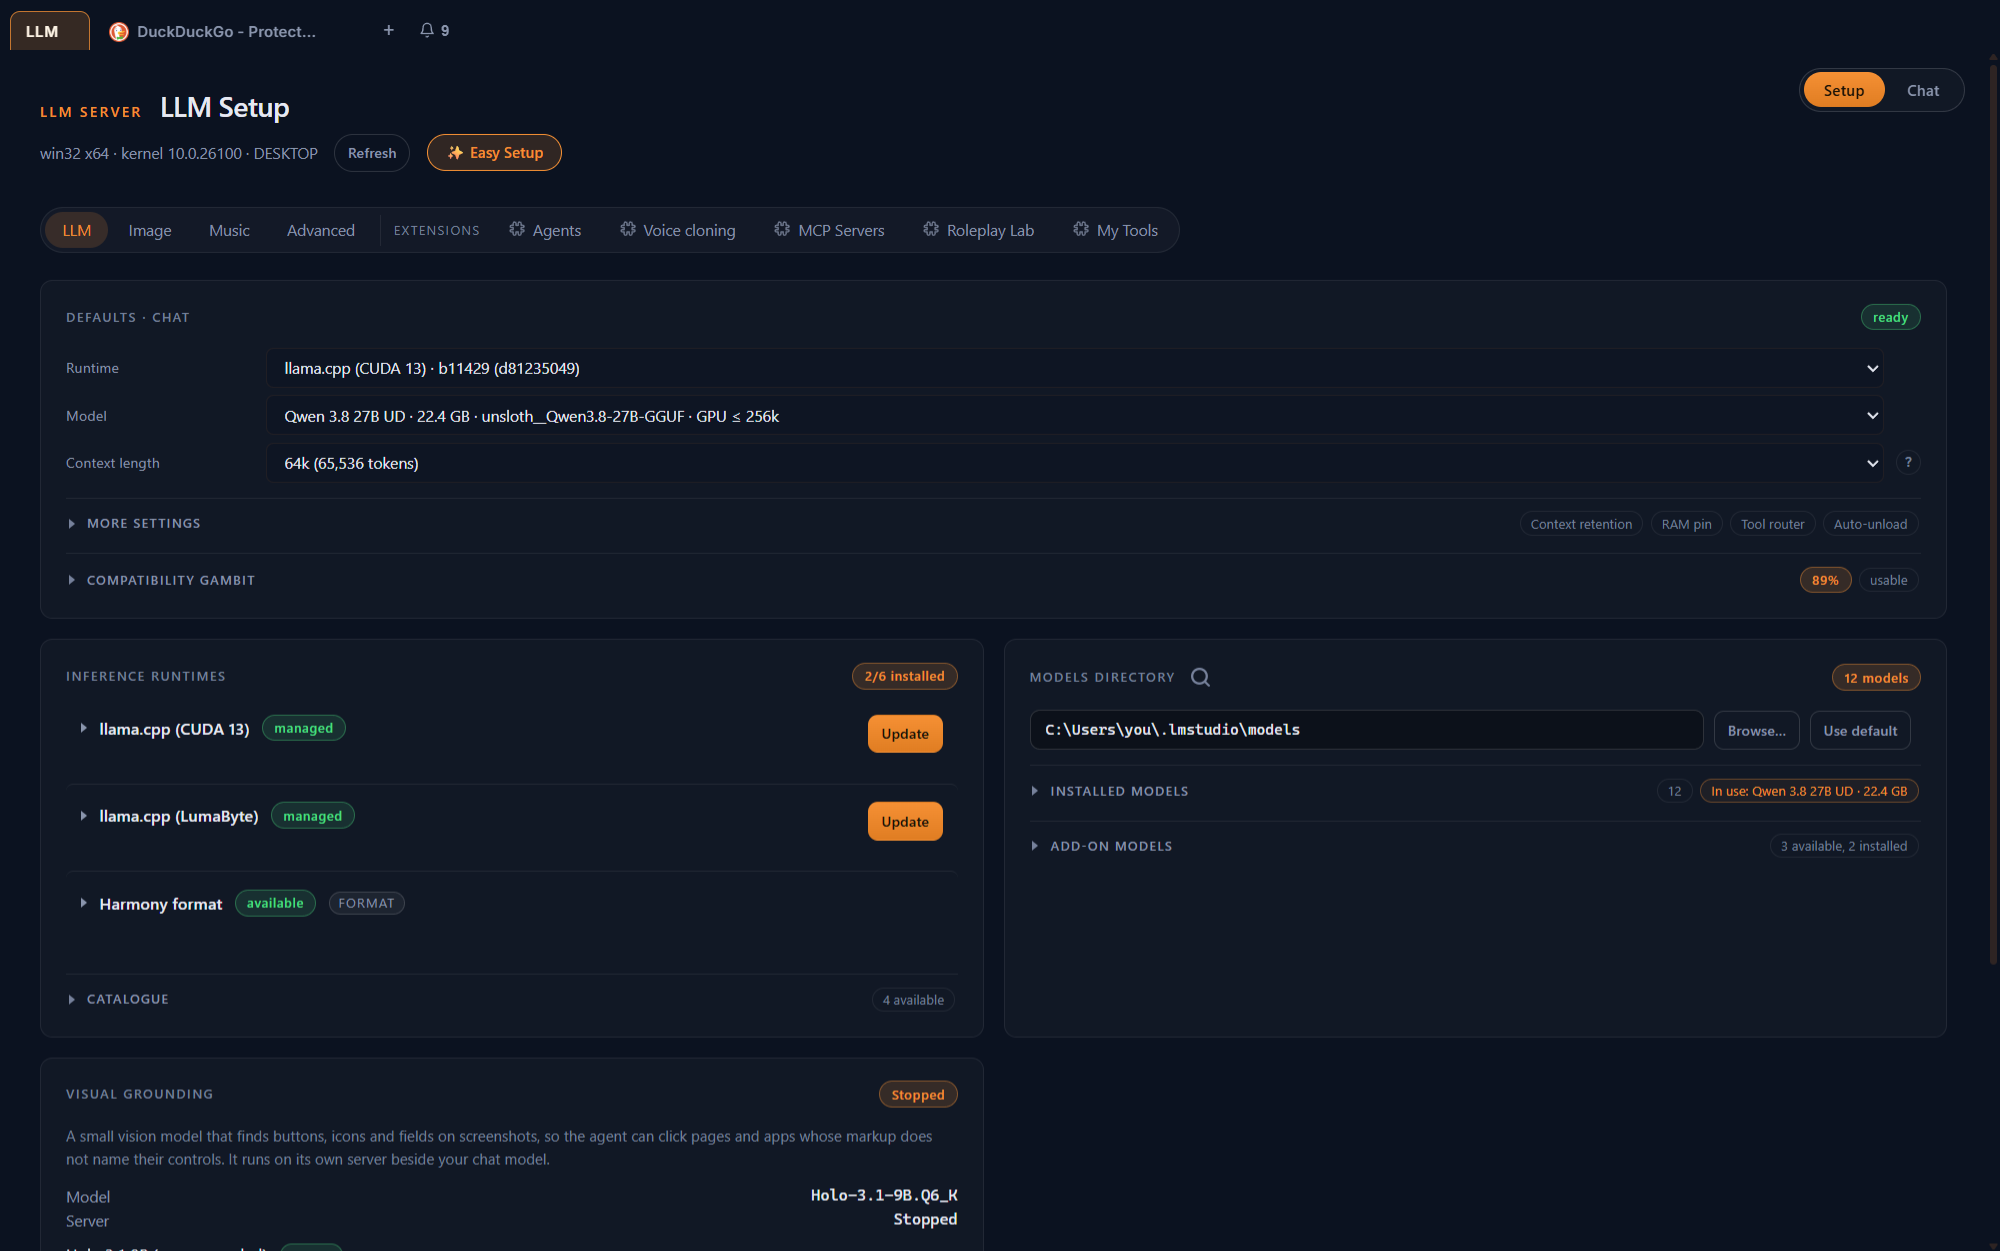The width and height of the screenshot is (2000, 1251).
Task: Switch to the Image tab
Action: pyautogui.click(x=150, y=230)
